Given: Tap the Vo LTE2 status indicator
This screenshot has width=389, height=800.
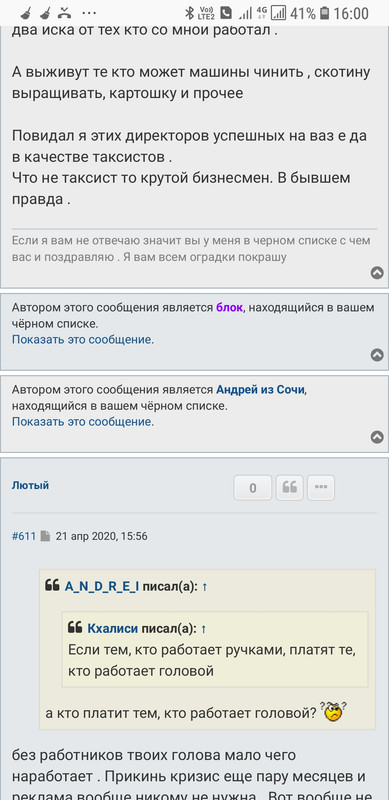Looking at the screenshot, I should tap(206, 13).
